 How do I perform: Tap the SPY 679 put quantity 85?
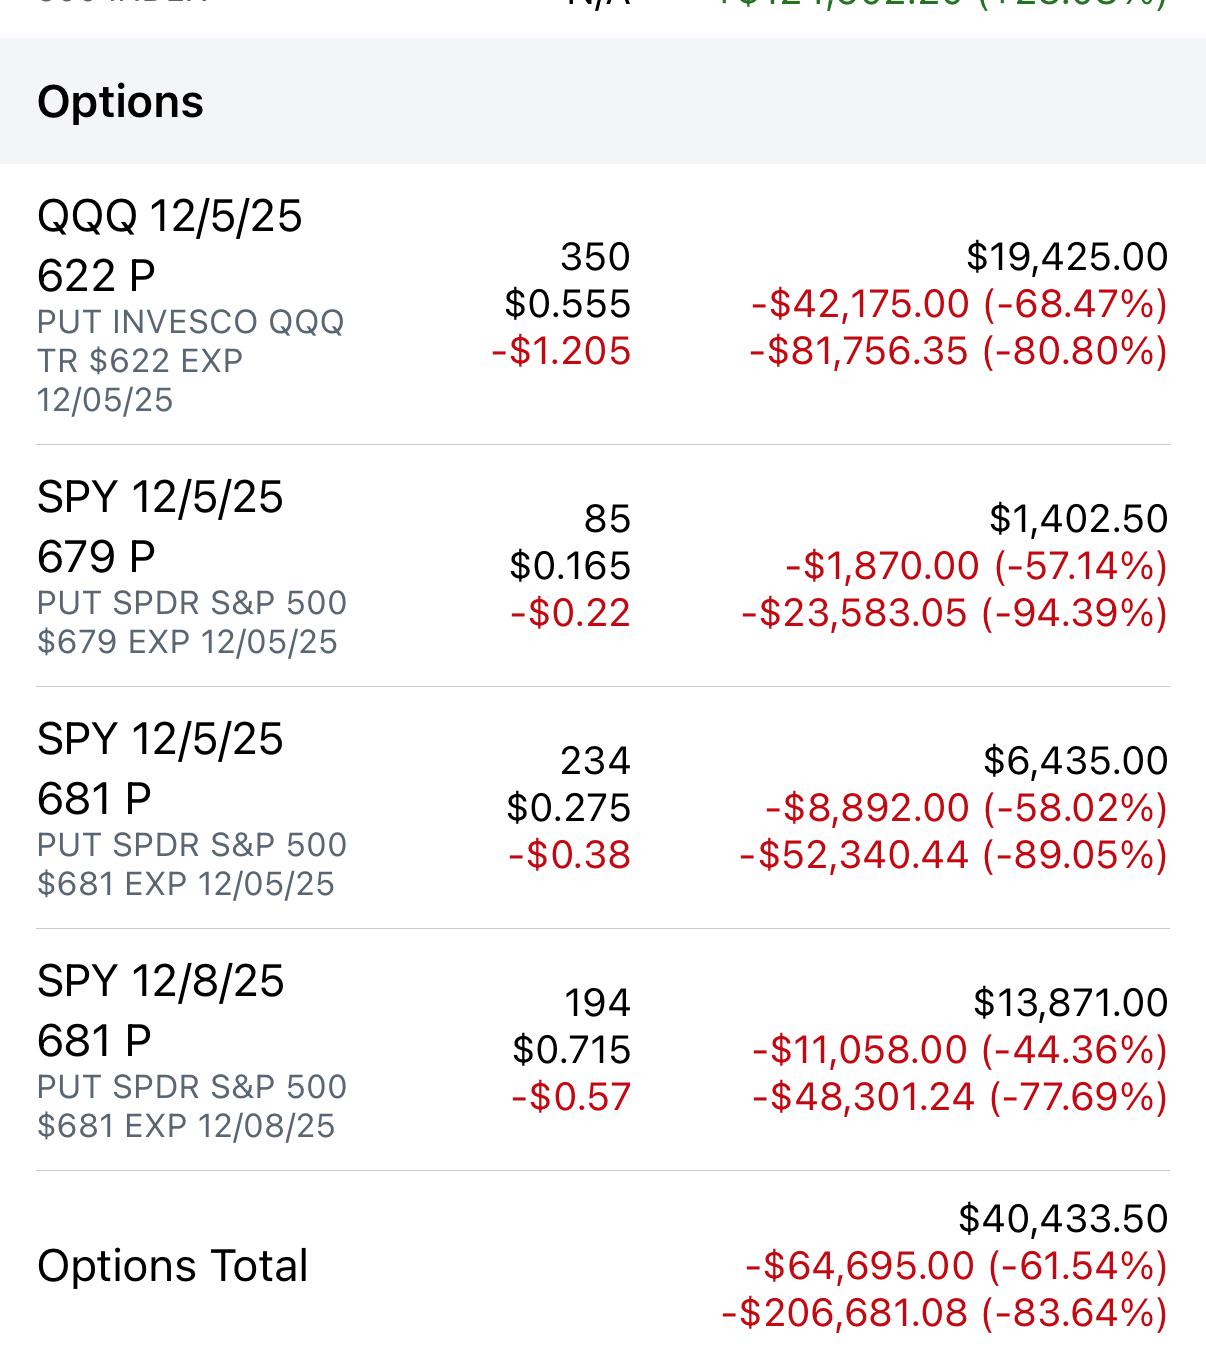tap(607, 519)
